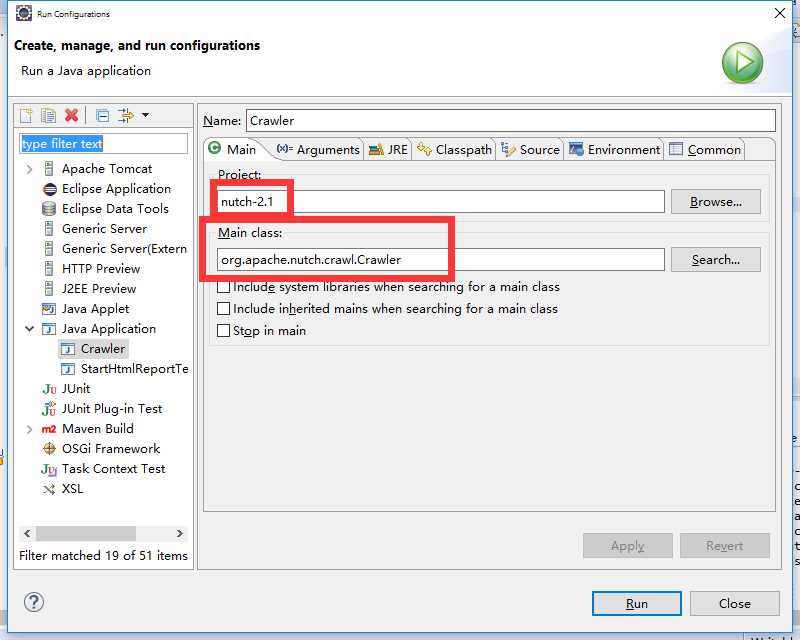Click the Java Application category icon
Image resolution: width=800 pixels, height=640 pixels.
pos(49,329)
